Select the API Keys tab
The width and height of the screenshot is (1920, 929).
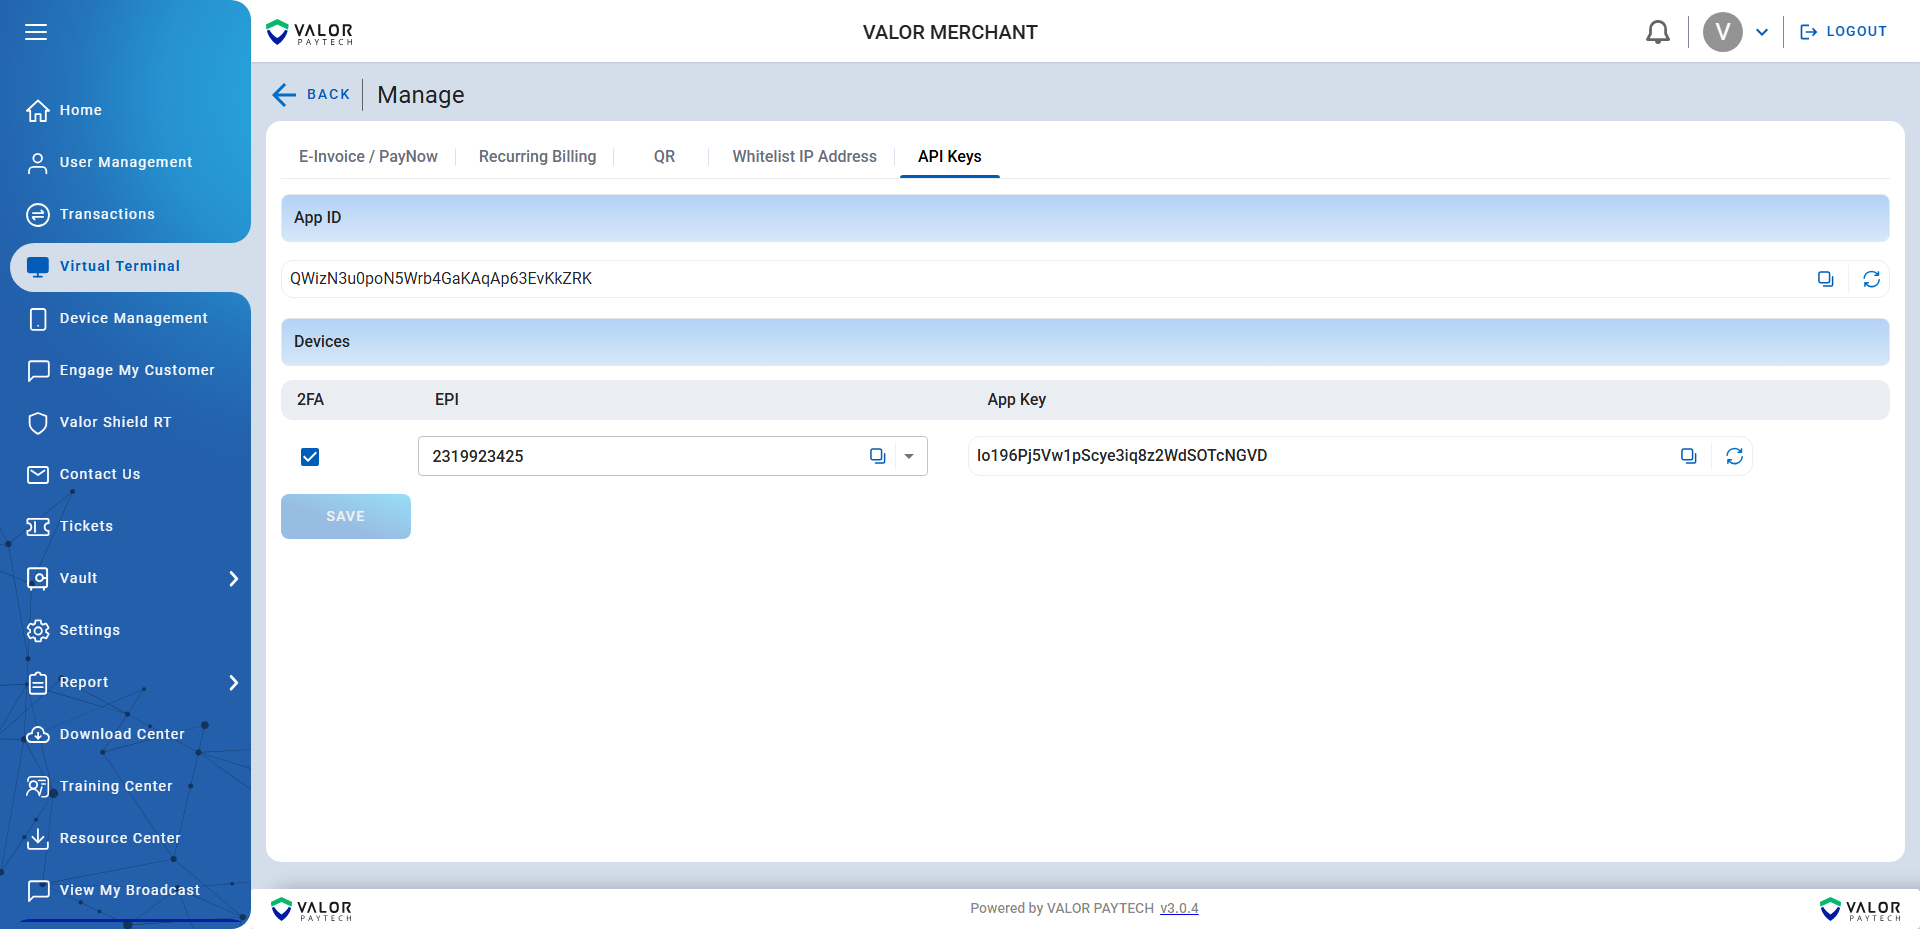(x=950, y=156)
